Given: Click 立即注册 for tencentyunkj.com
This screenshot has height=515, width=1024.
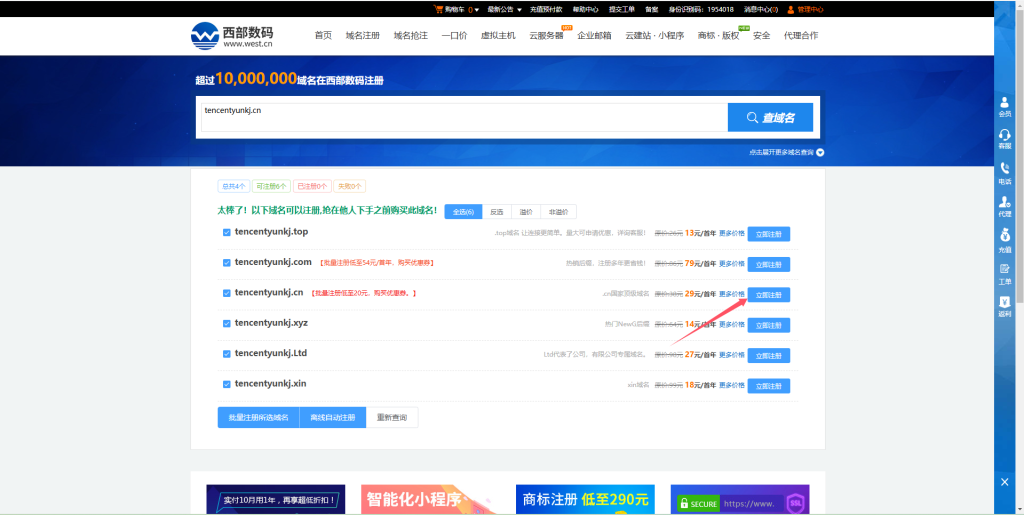Looking at the screenshot, I should click(769, 264).
